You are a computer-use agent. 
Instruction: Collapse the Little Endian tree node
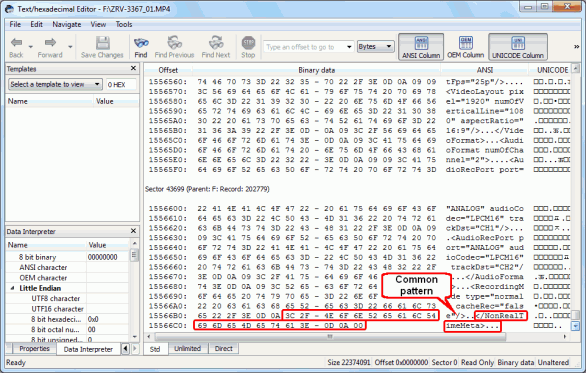coord(12,288)
